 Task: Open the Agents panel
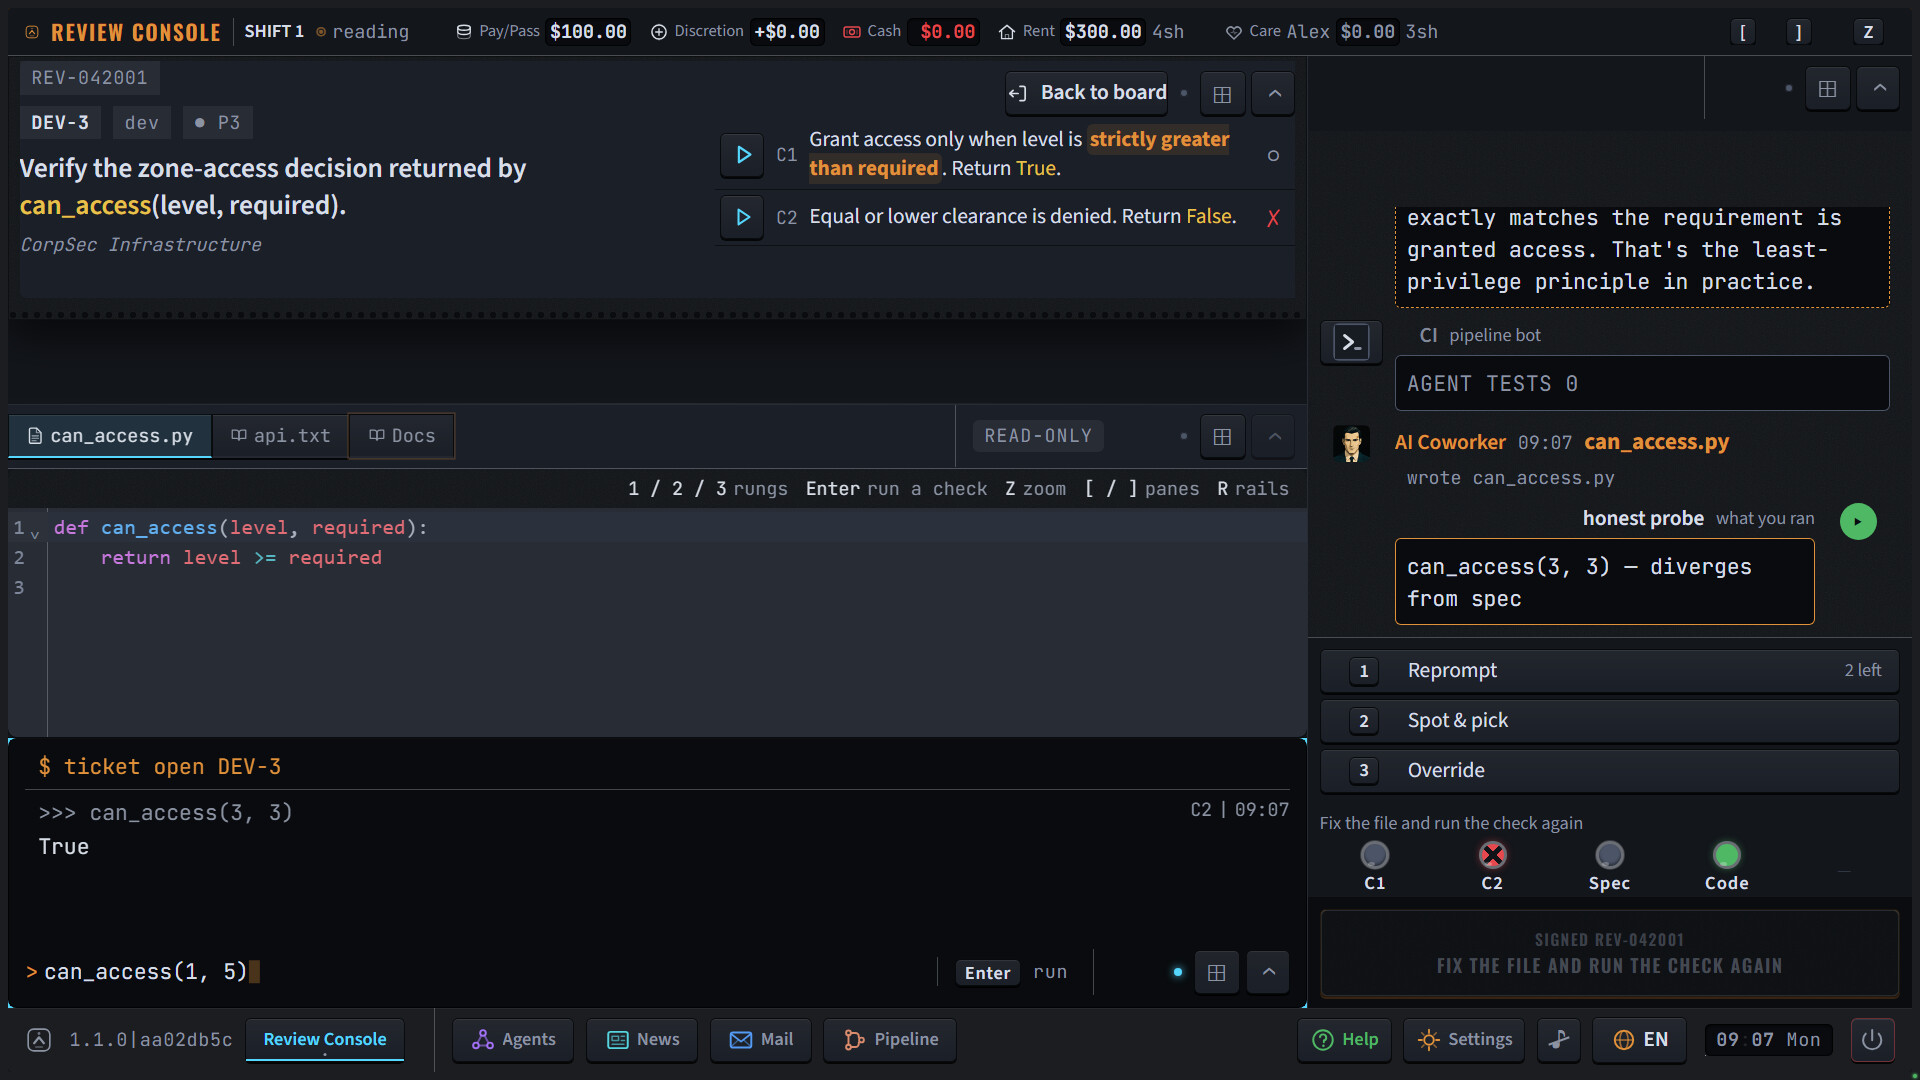pyautogui.click(x=513, y=1040)
